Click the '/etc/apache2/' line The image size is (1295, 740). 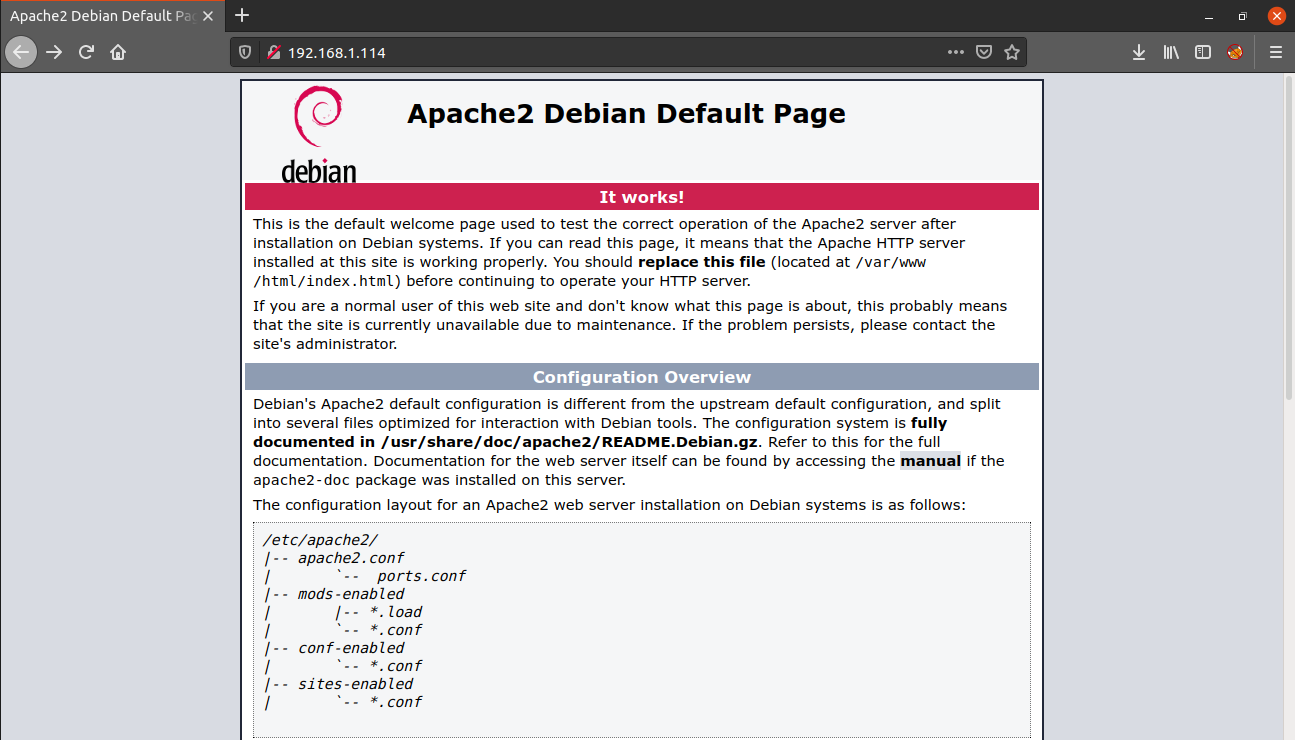click(x=320, y=540)
